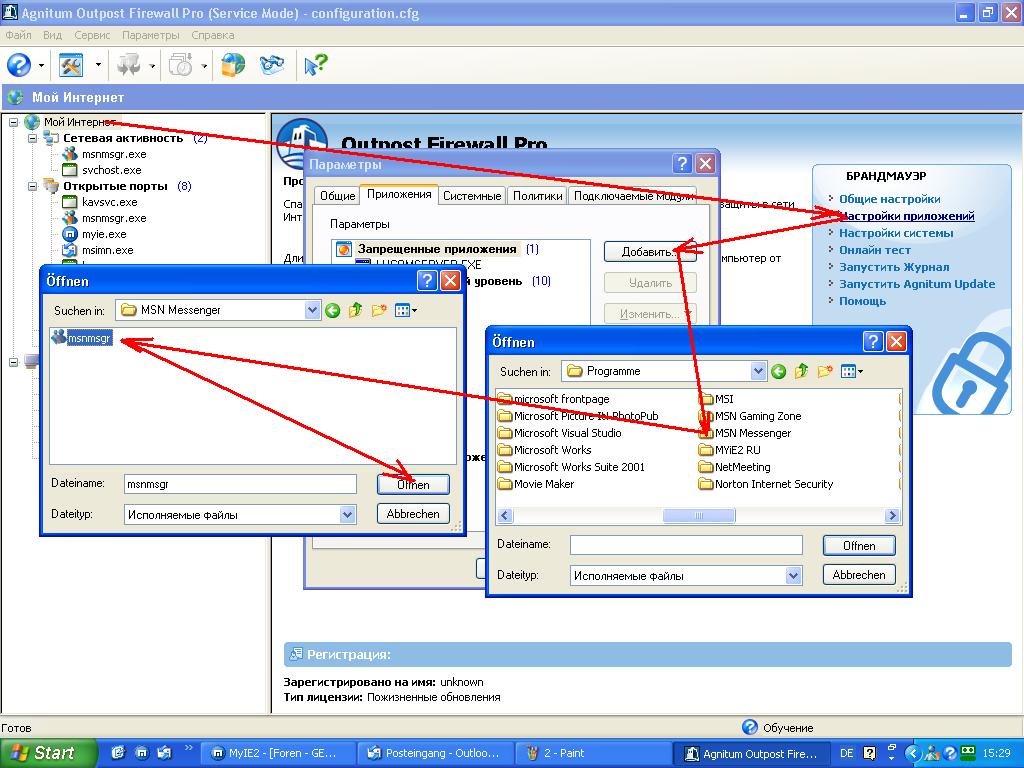Open the Start button
Screen dimensions: 1024x768
47,753
